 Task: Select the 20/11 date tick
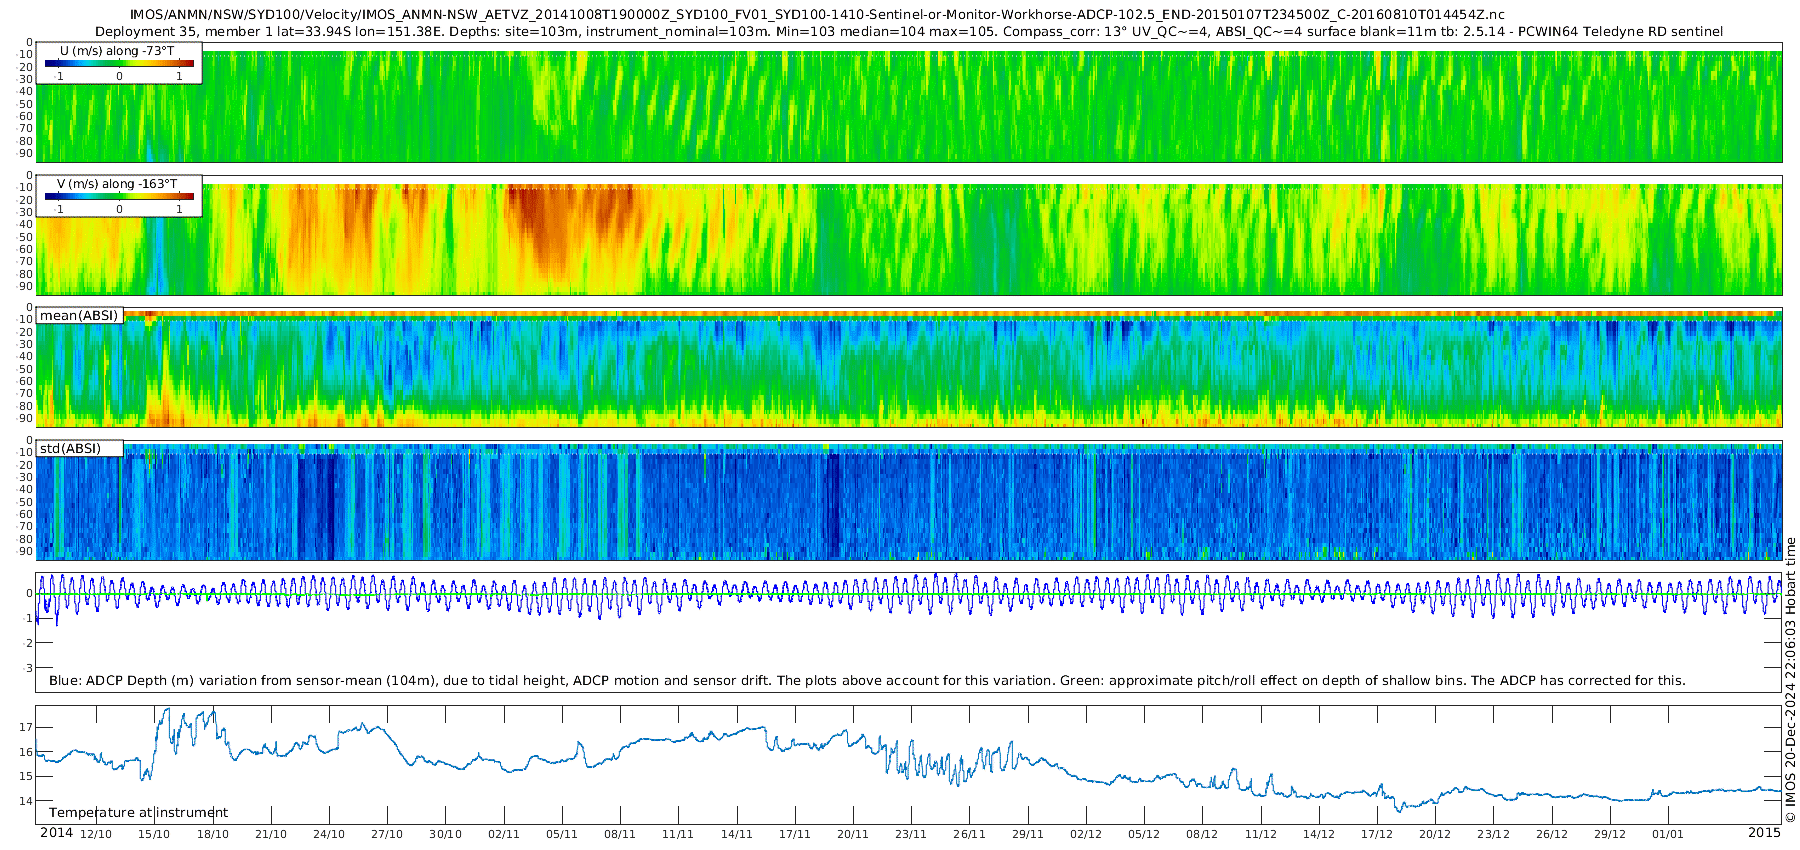(853, 834)
